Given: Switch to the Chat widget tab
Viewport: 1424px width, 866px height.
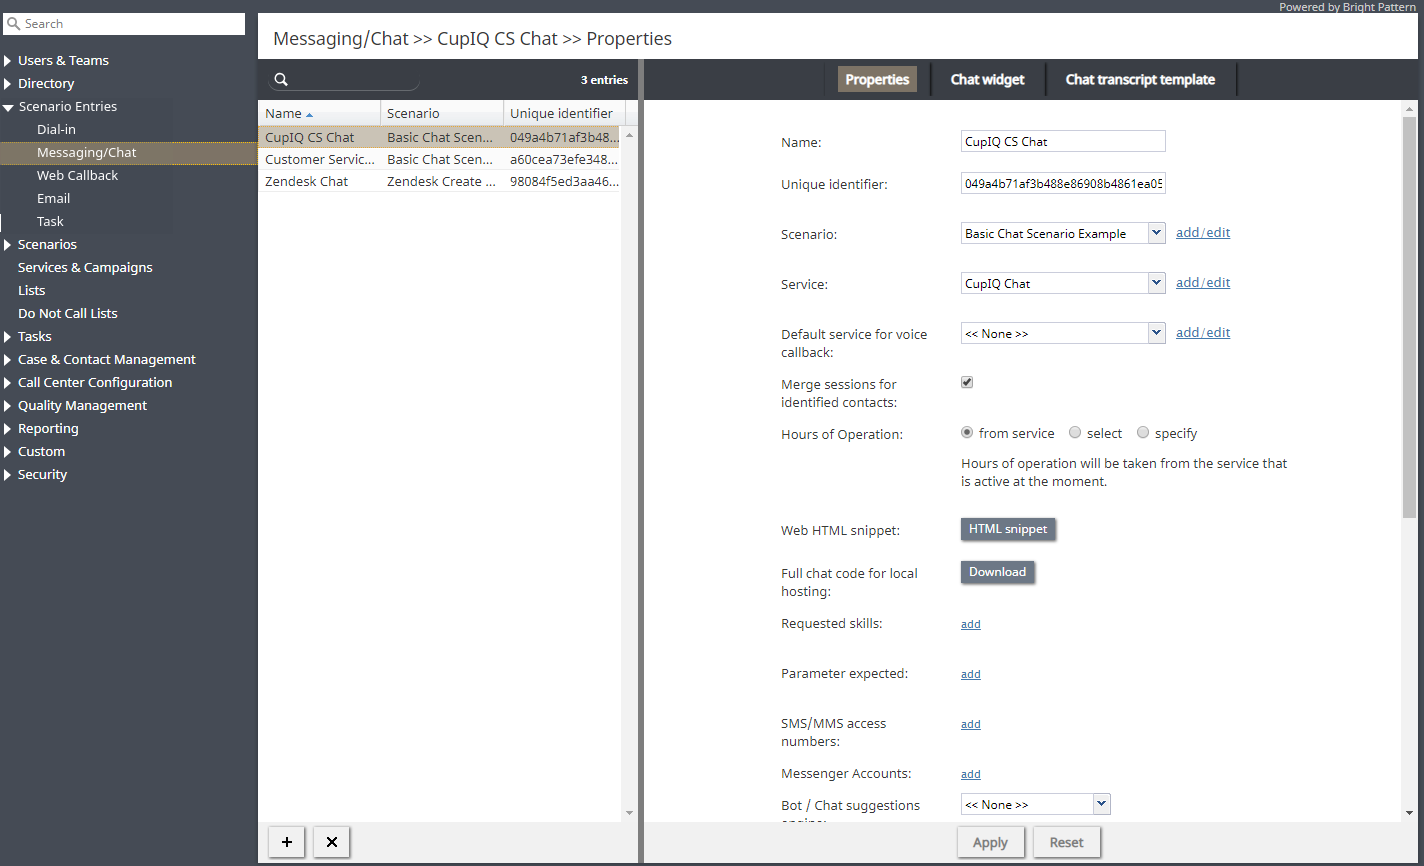Looking at the screenshot, I should point(987,80).
